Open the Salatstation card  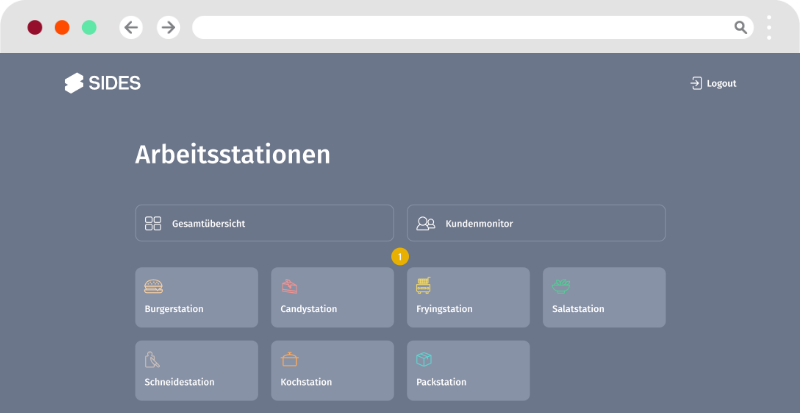pyautogui.click(x=604, y=297)
